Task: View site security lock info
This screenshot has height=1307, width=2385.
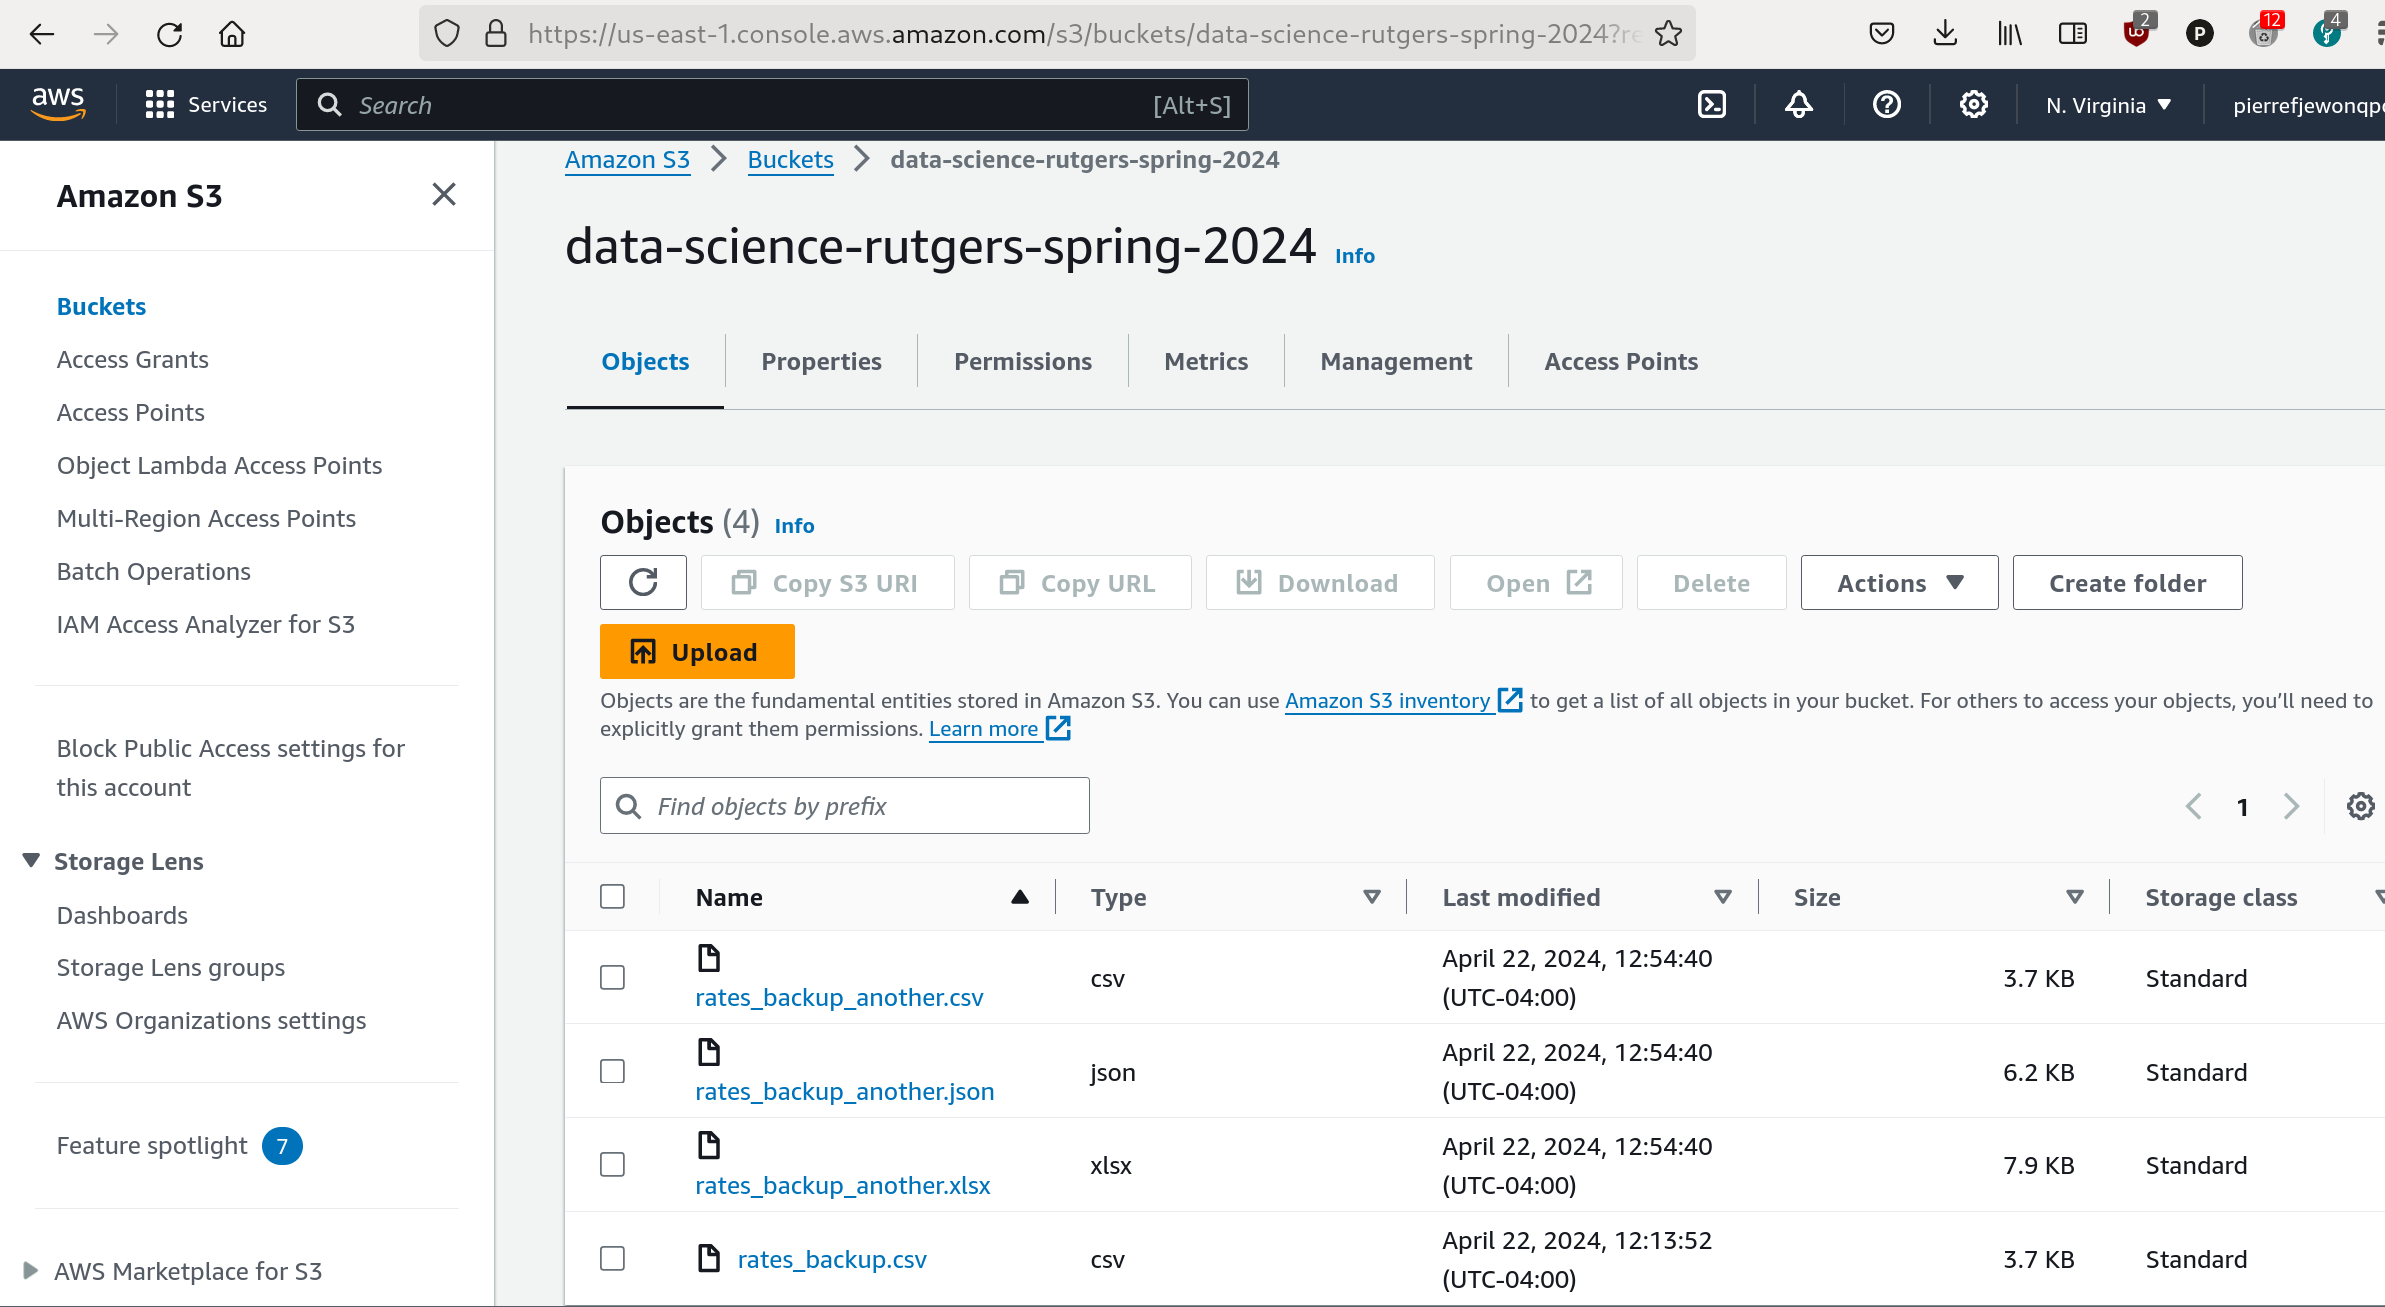Action: tap(496, 34)
